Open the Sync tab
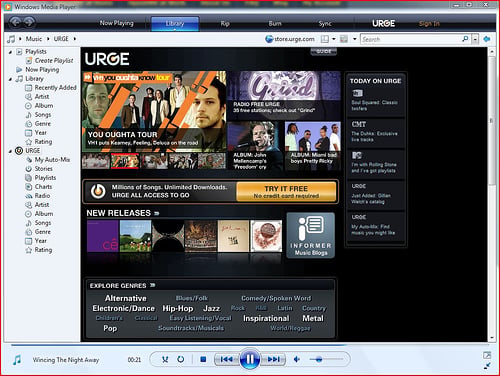The height and width of the screenshot is (376, 500). (325, 23)
